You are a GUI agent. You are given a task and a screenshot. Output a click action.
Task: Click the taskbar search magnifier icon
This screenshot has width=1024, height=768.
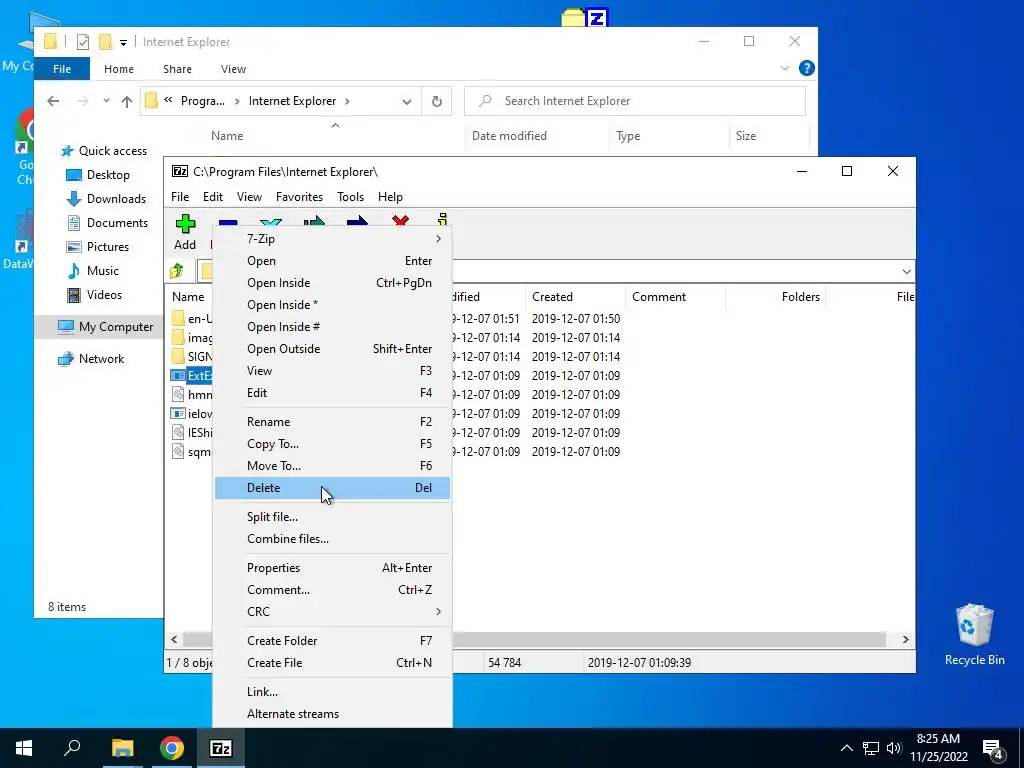tap(72, 748)
